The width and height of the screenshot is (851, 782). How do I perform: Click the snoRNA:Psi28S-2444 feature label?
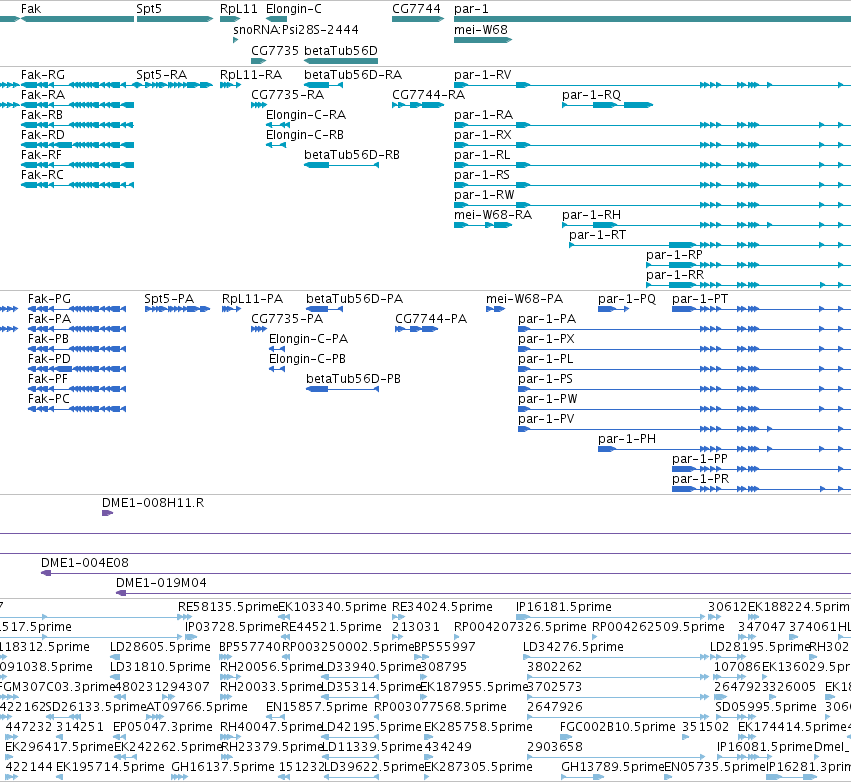coord(296,30)
